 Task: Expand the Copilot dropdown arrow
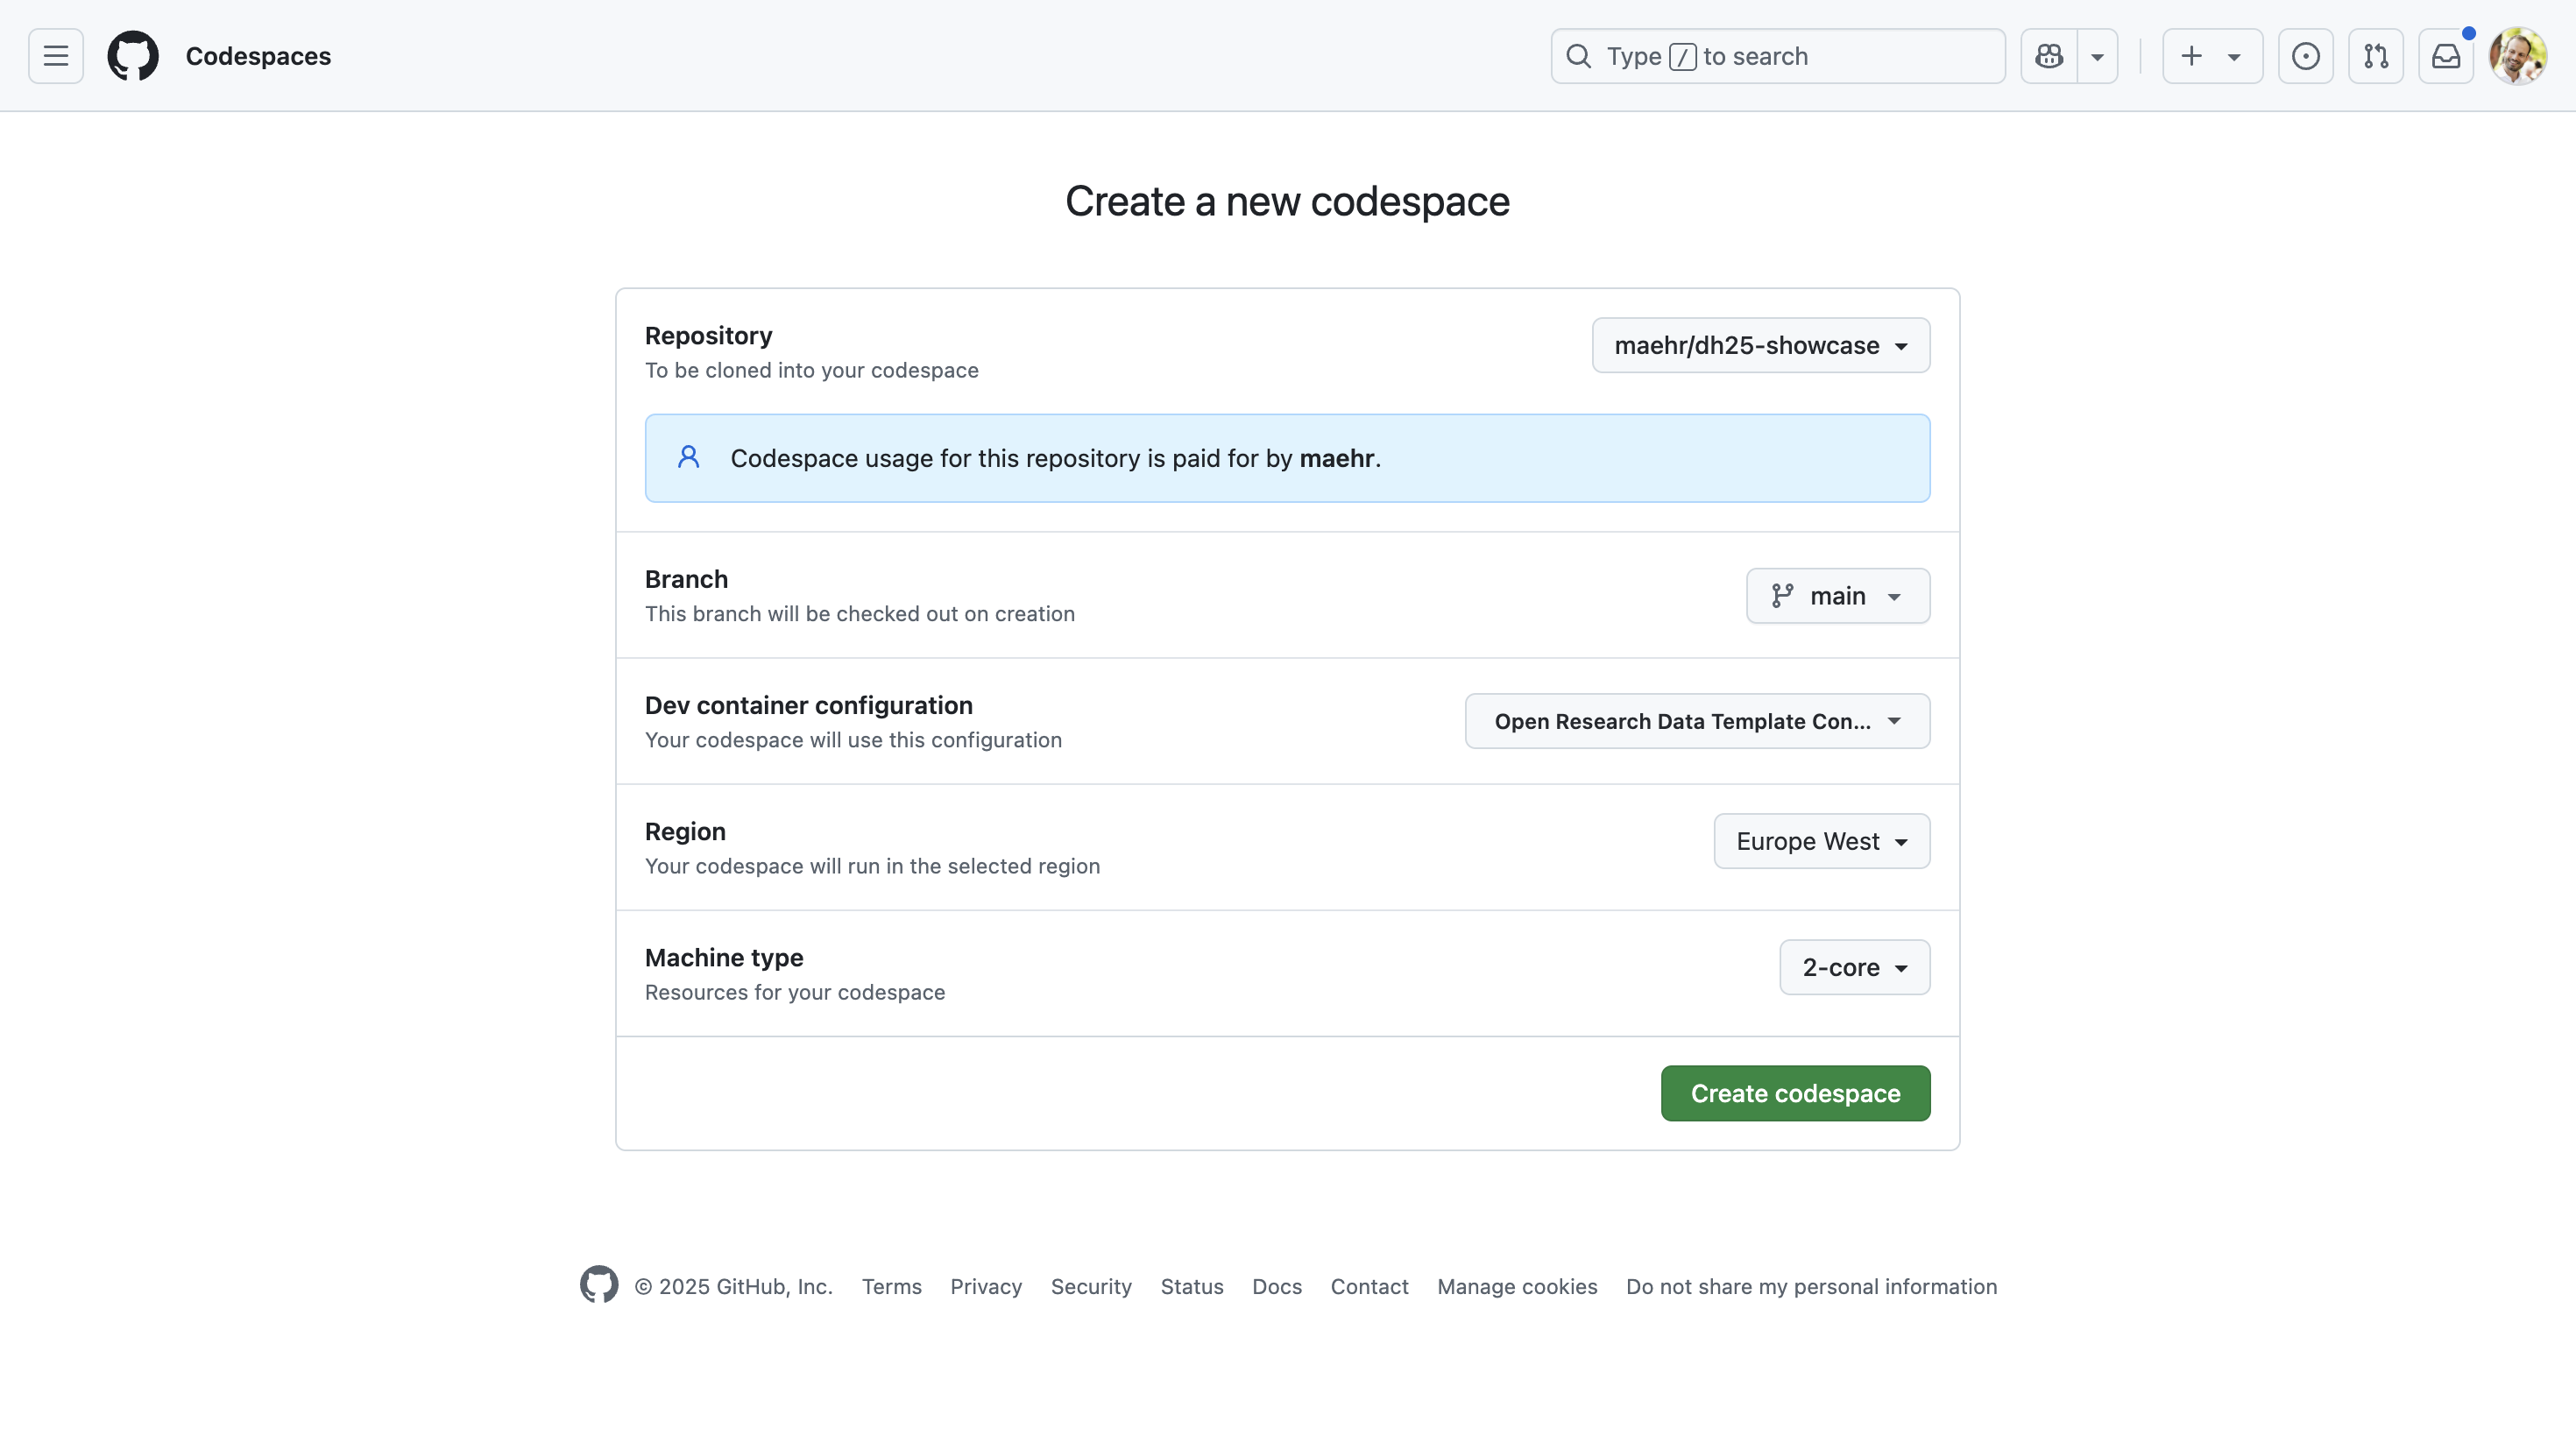(2098, 56)
